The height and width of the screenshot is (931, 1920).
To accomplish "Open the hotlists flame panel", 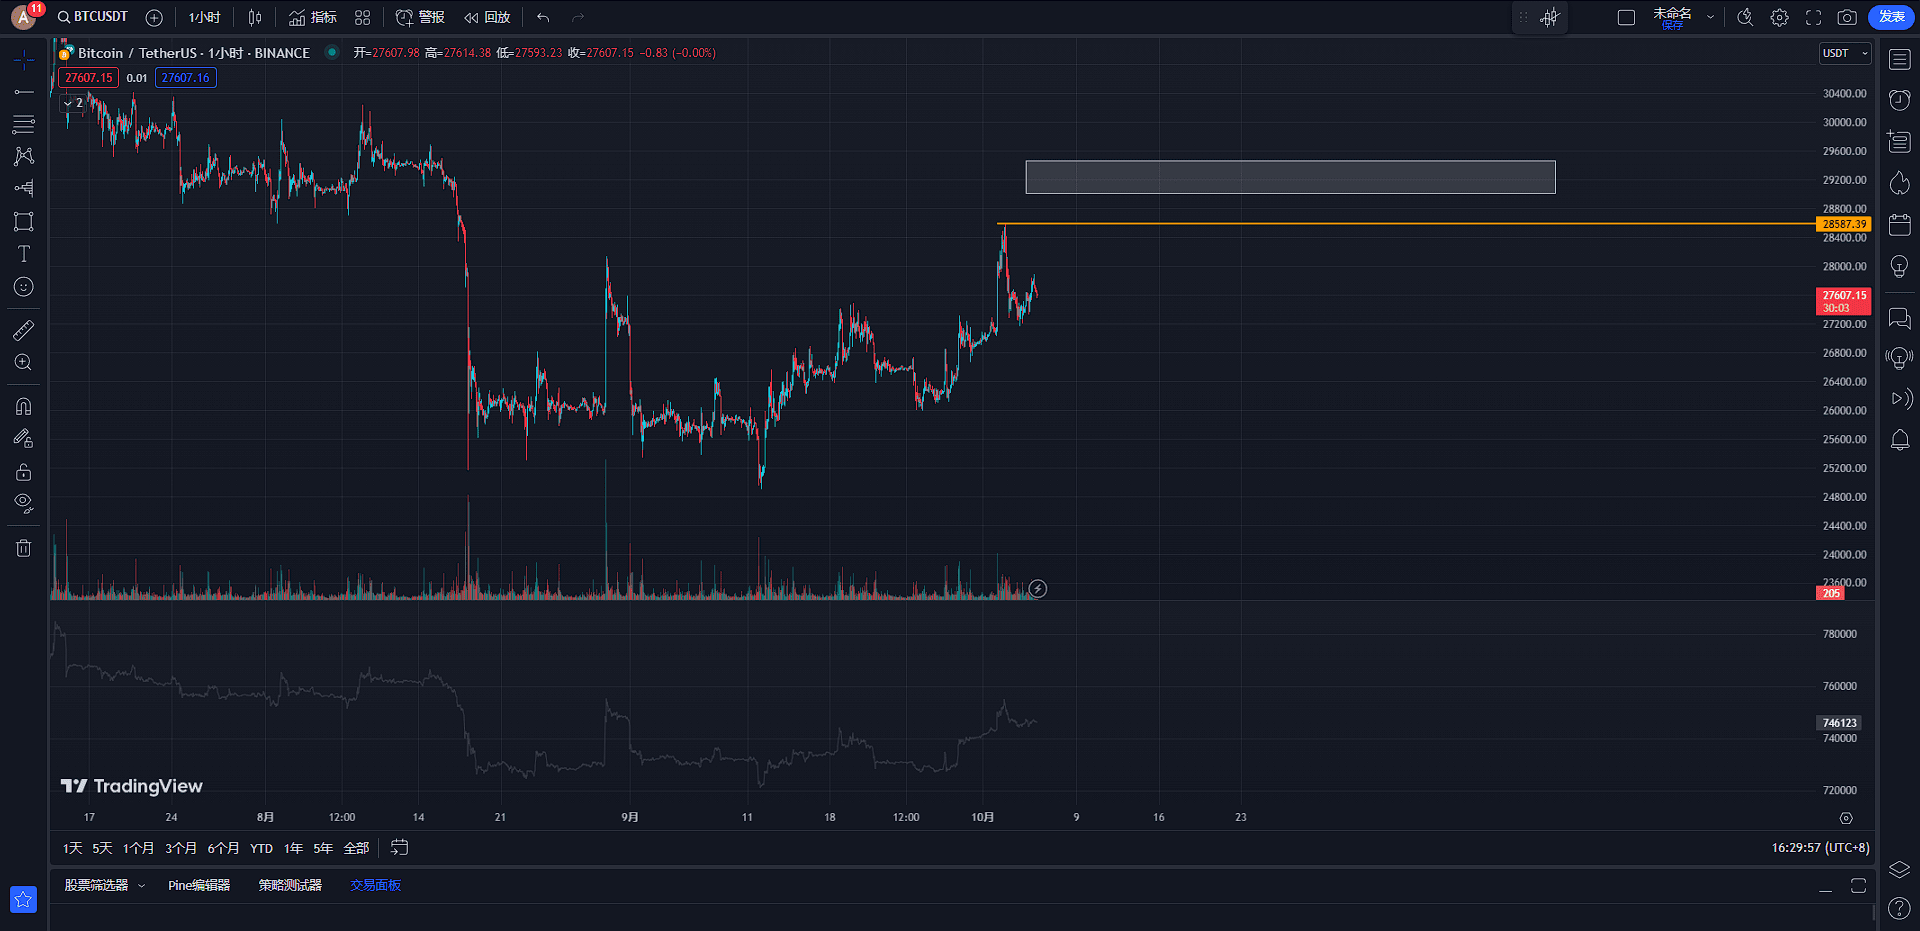I will click(x=1898, y=183).
